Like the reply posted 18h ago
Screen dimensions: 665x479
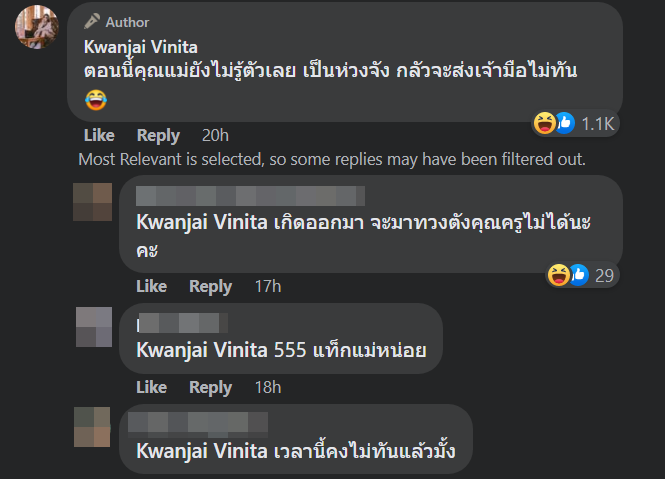pos(151,387)
